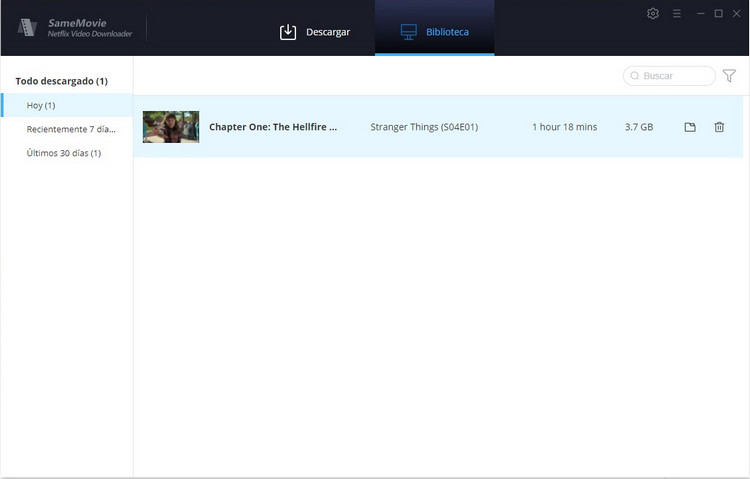Click the magnifier icon in search box
The image size is (750, 479).
coord(634,76)
